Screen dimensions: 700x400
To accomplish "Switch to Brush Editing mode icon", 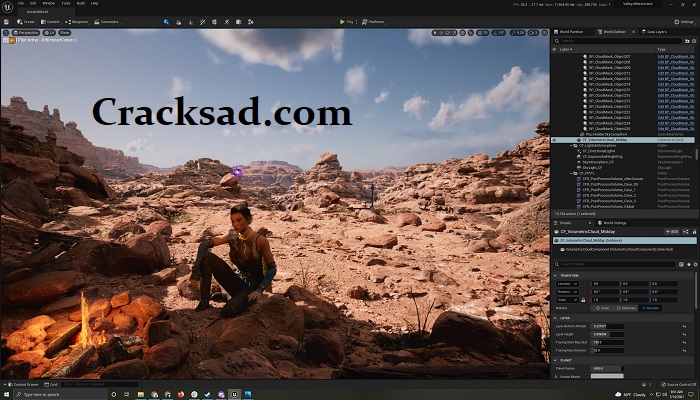I will point(239,21).
